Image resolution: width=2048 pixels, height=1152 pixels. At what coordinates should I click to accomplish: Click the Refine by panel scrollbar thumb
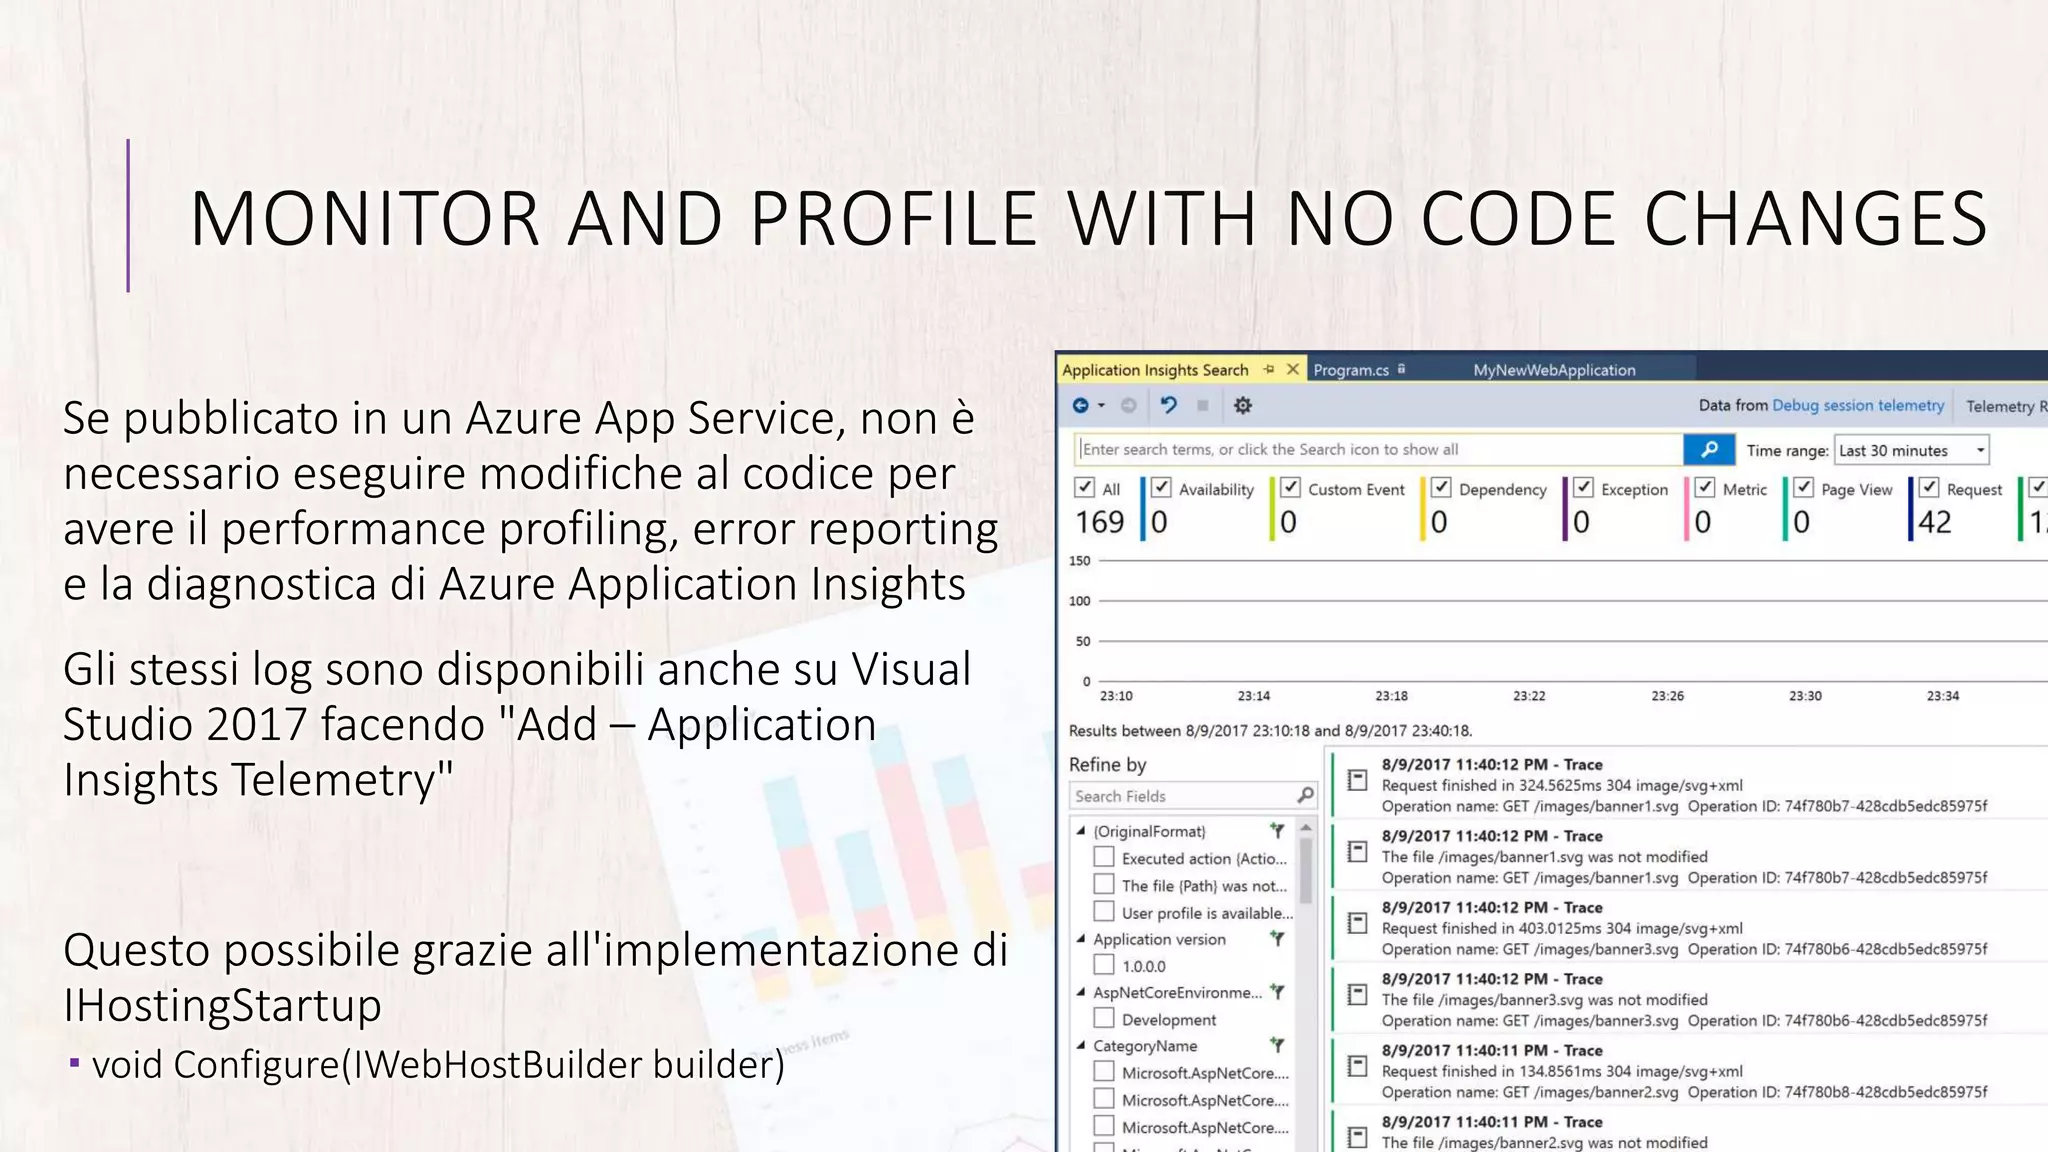[x=1305, y=868]
